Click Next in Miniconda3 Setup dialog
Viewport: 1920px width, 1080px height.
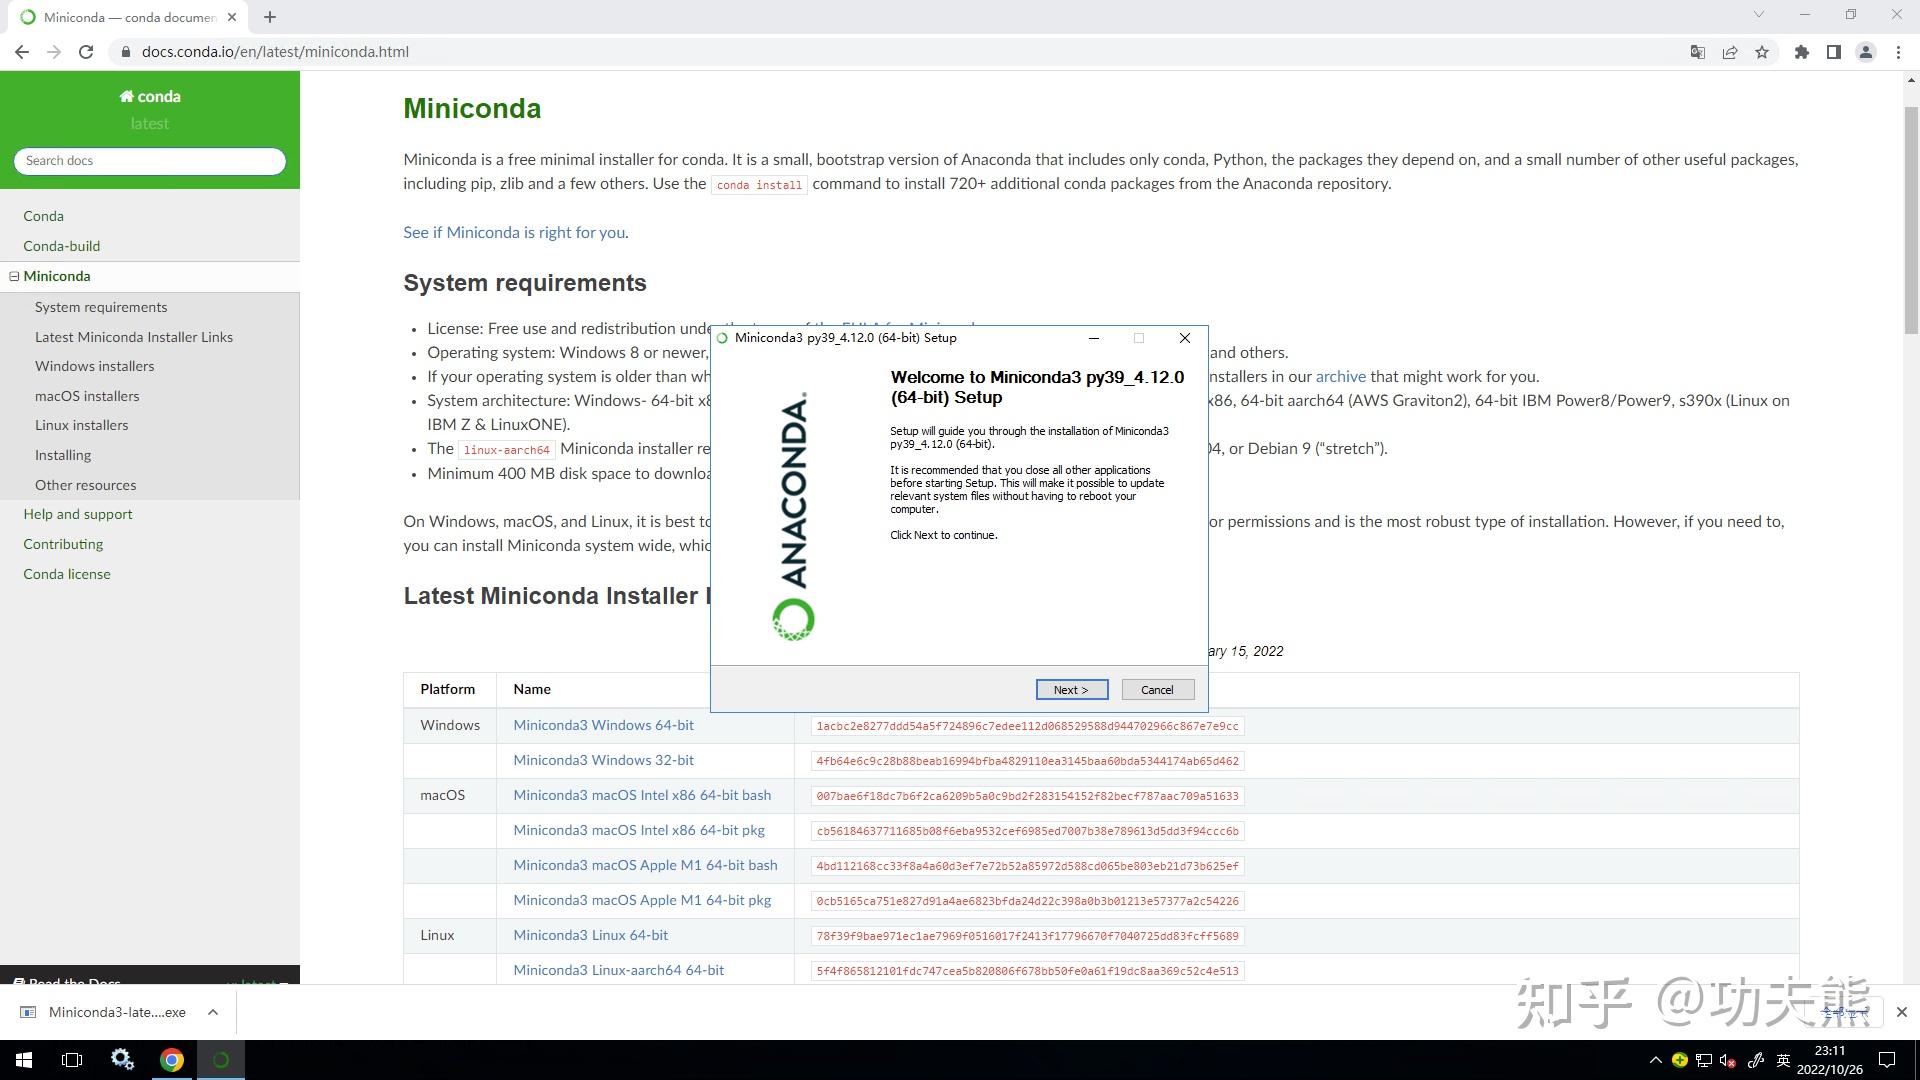tap(1071, 690)
